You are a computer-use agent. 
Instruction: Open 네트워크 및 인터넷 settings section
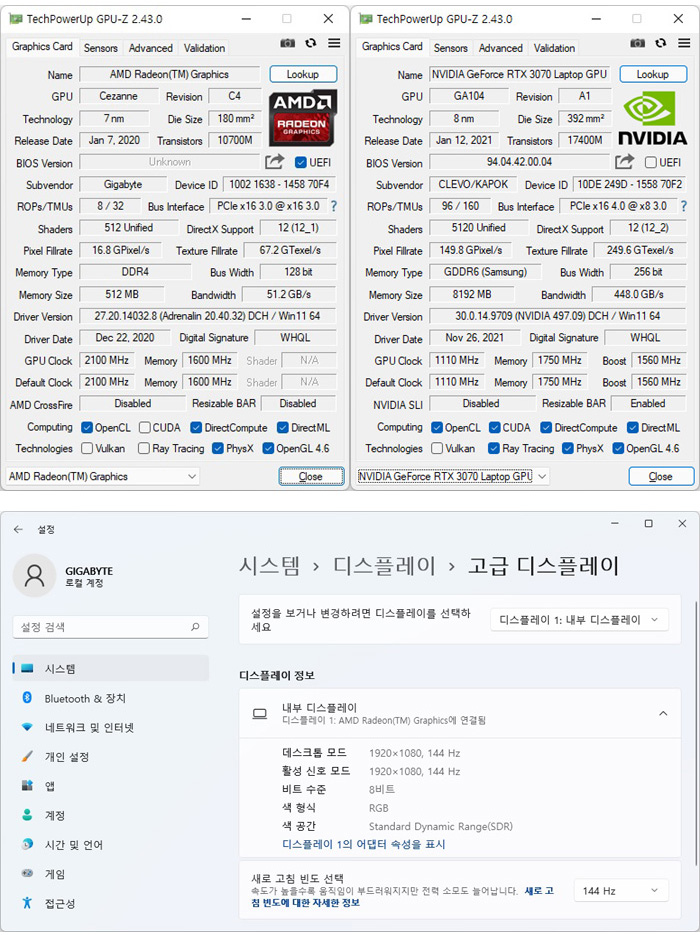coord(111,727)
